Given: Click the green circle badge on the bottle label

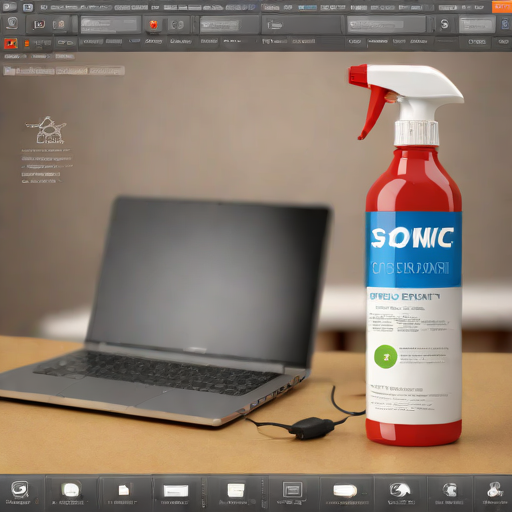Looking at the screenshot, I should tap(386, 357).
